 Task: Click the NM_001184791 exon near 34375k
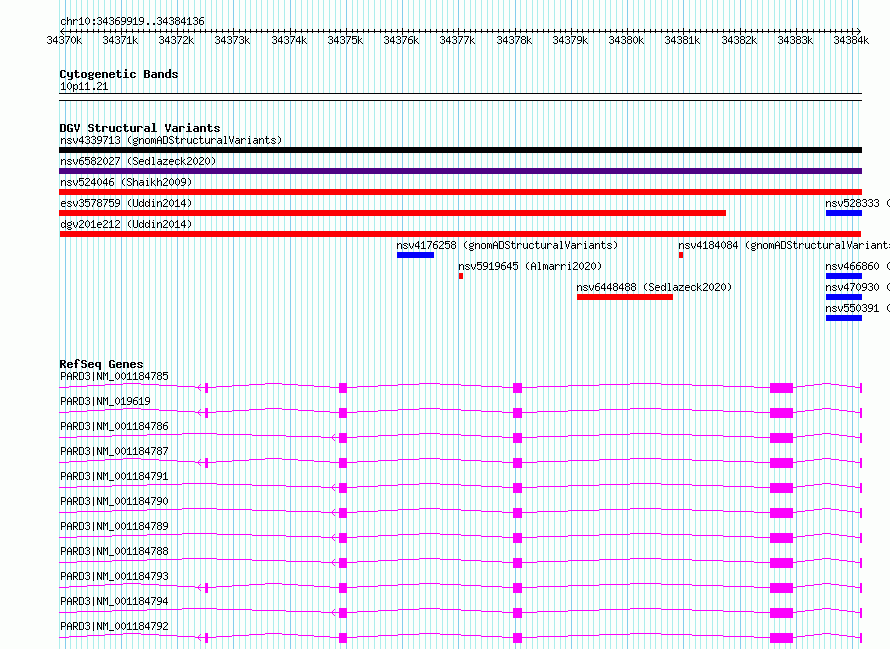point(343,488)
